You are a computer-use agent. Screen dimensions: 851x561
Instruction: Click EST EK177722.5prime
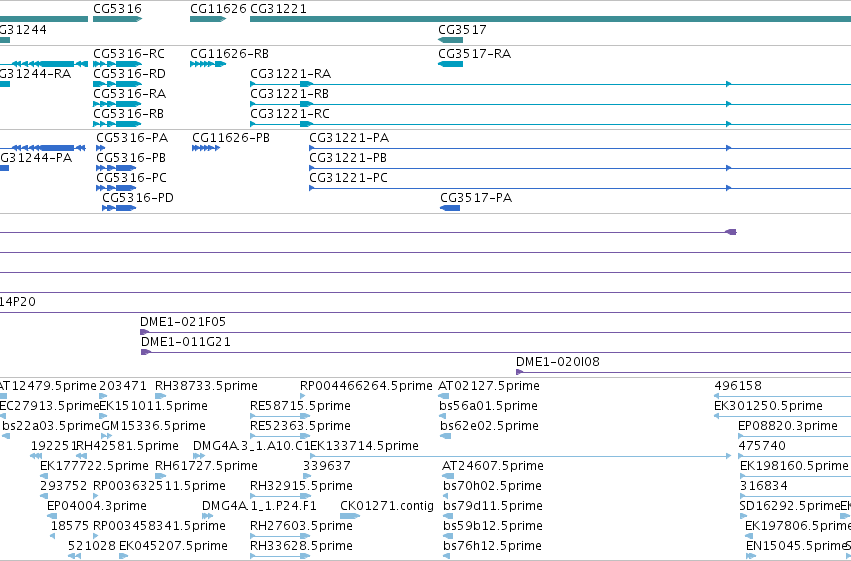point(94,466)
